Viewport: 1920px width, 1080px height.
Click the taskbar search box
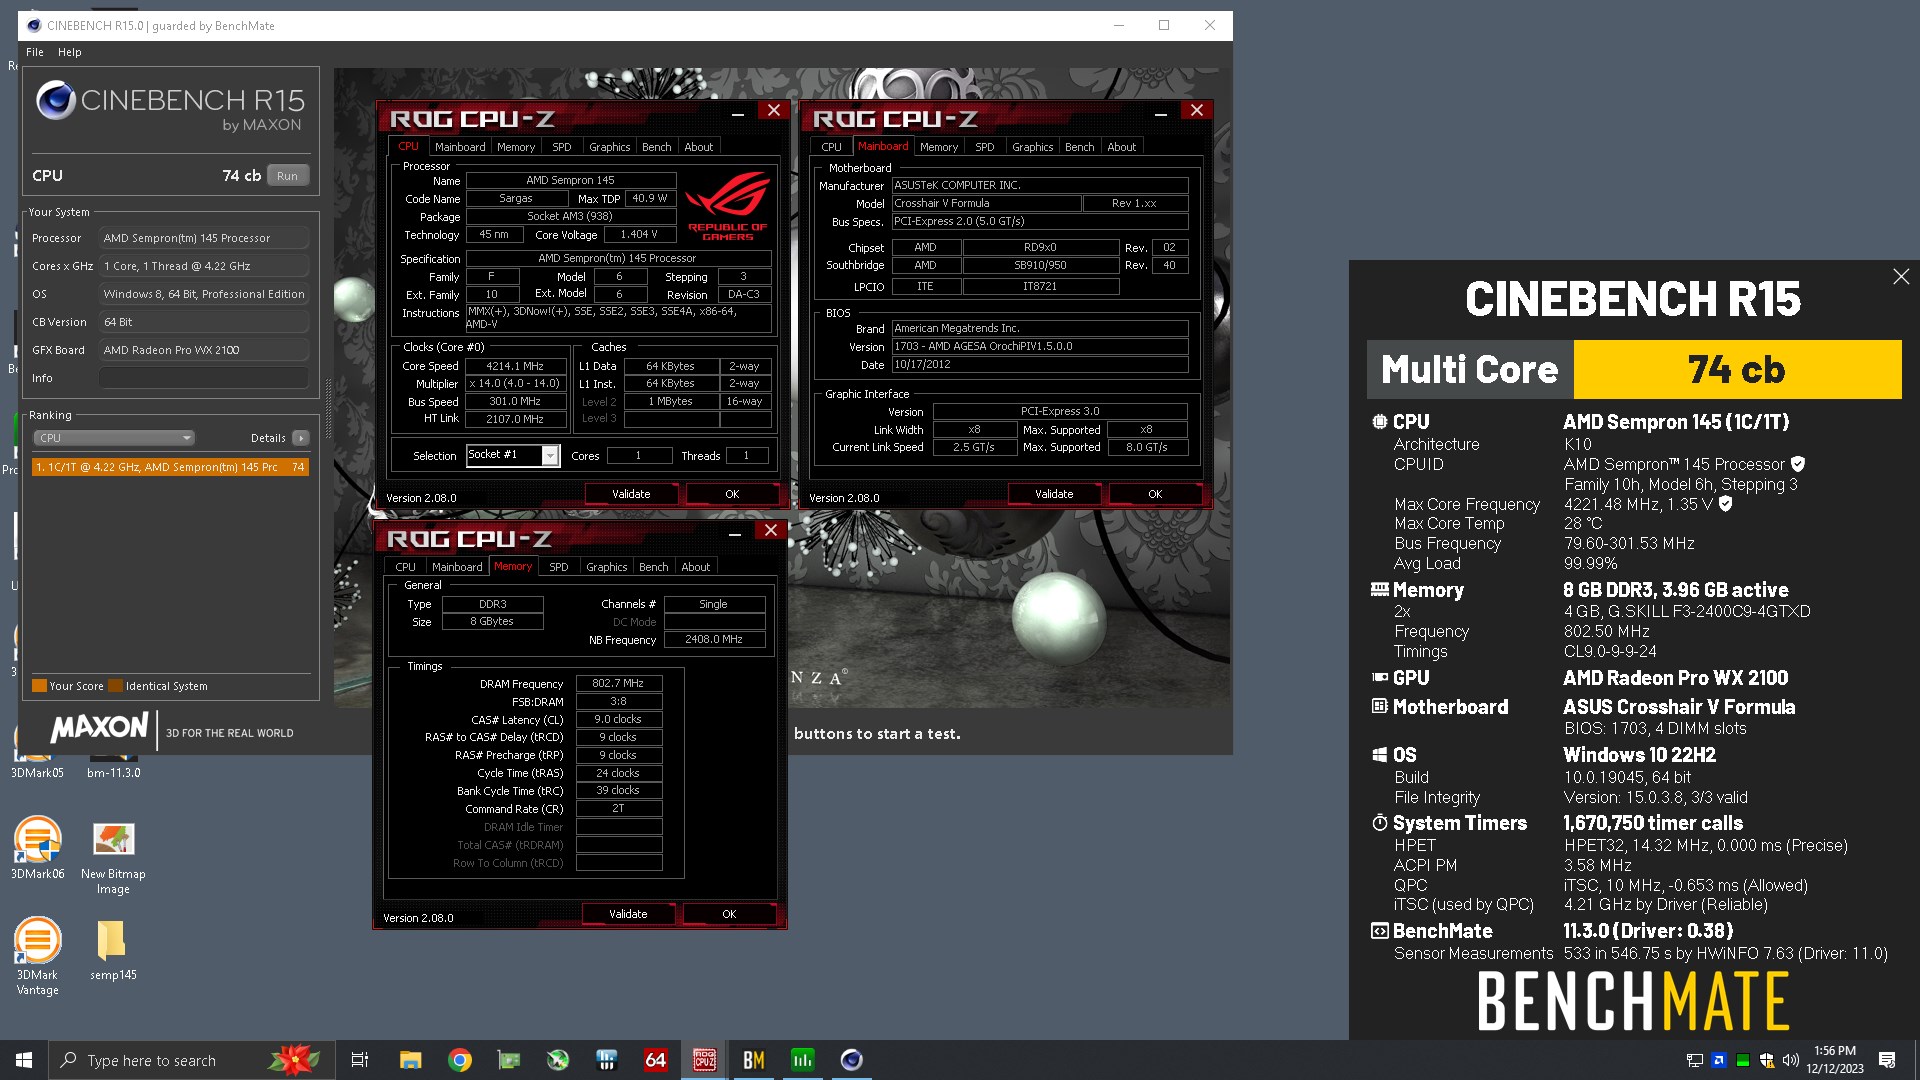(191, 1060)
